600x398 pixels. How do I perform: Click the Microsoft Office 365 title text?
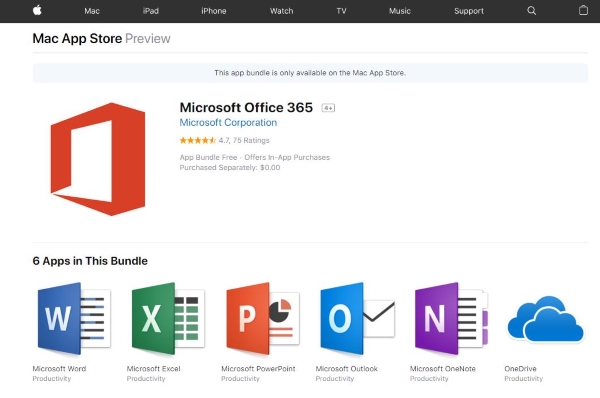click(x=246, y=108)
